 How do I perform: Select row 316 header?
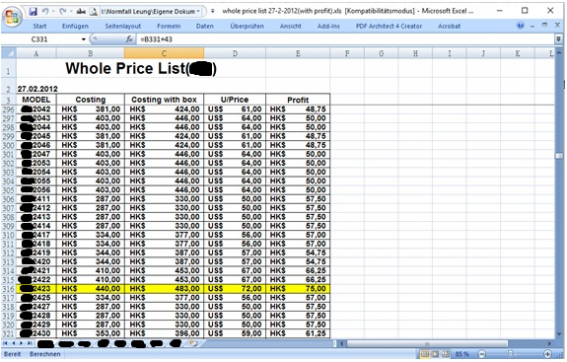[9, 289]
